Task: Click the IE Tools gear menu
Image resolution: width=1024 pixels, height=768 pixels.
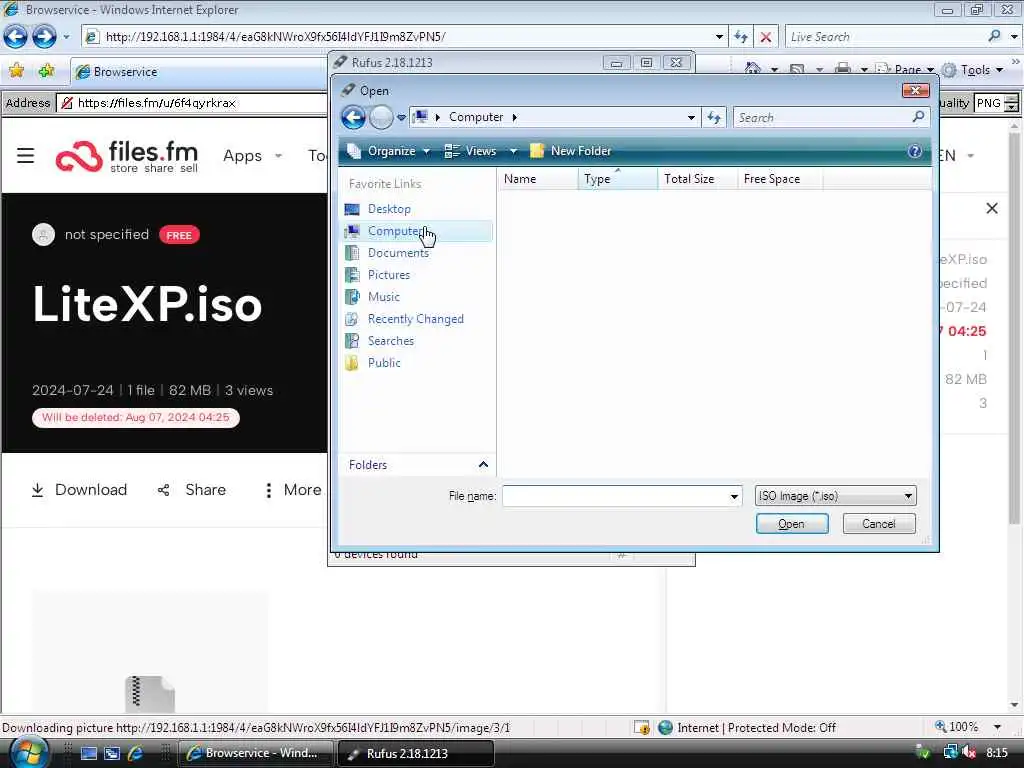Action: pyautogui.click(x=972, y=70)
